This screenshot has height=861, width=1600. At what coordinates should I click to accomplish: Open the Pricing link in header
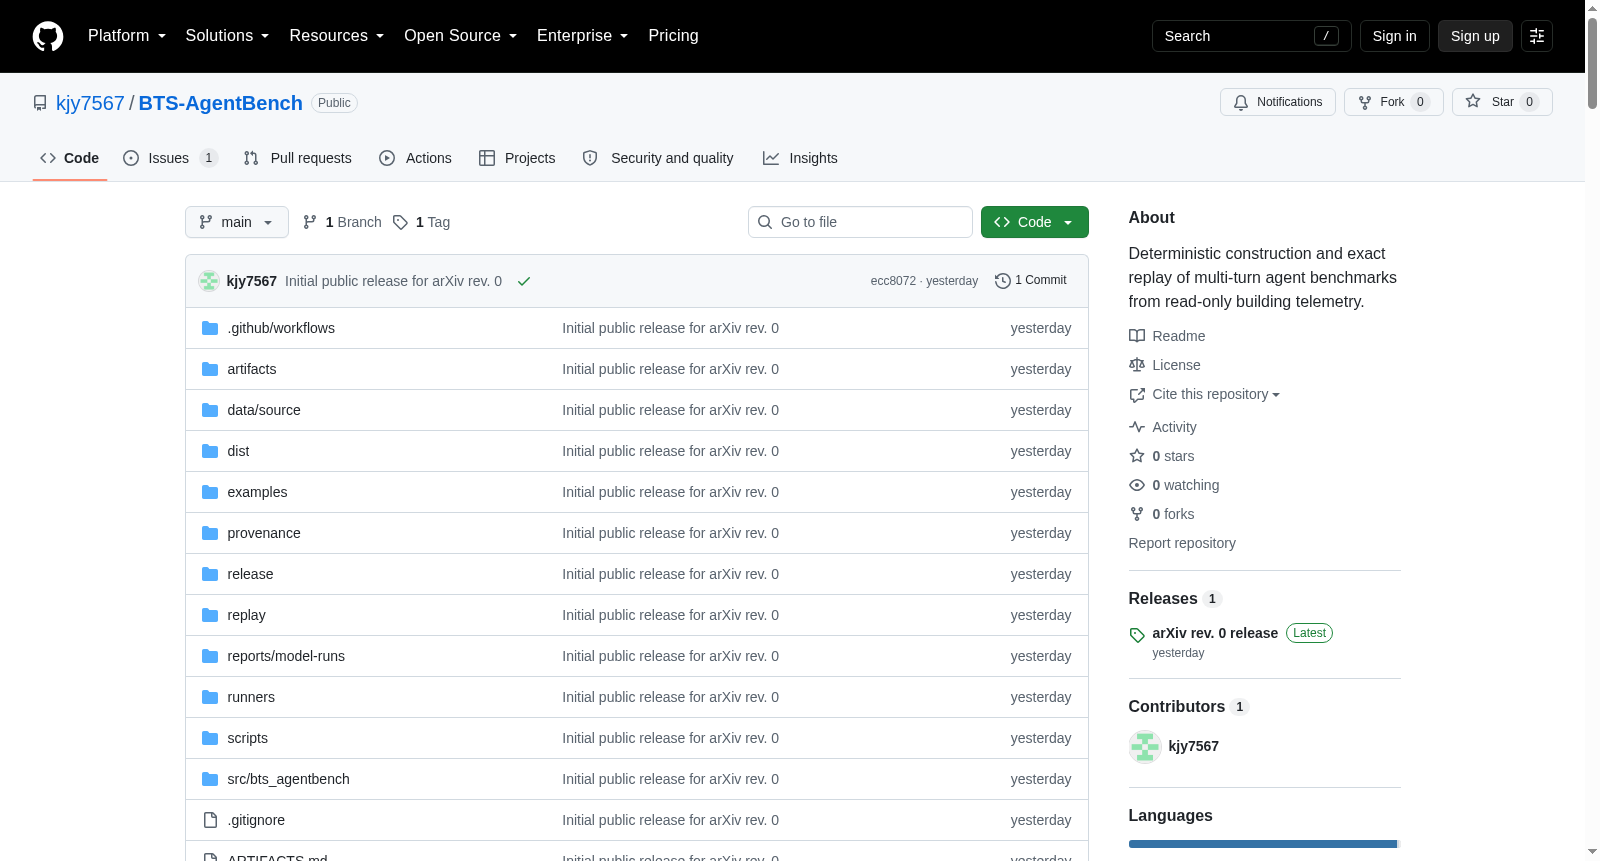click(674, 36)
